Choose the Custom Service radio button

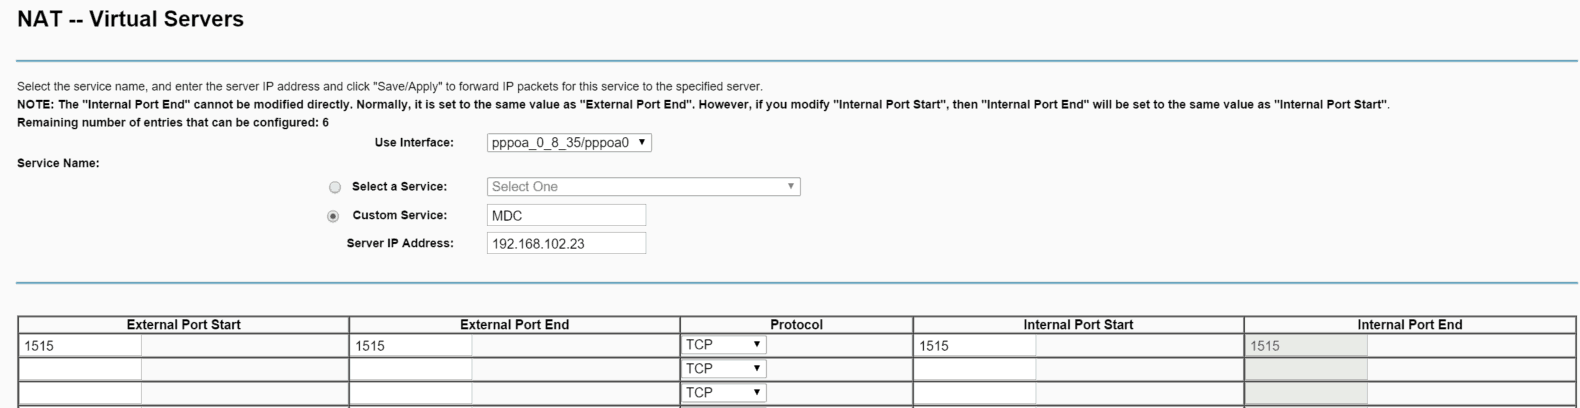point(334,216)
